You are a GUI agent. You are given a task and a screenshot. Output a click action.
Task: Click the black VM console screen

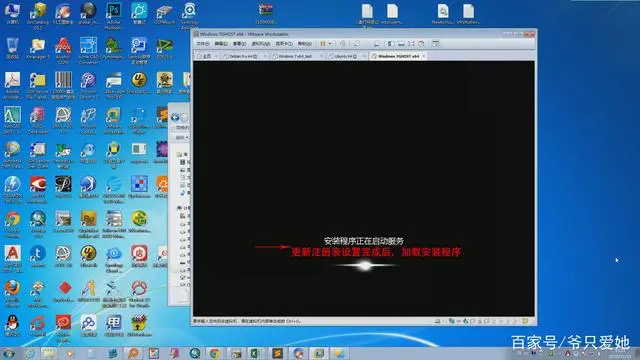364,188
